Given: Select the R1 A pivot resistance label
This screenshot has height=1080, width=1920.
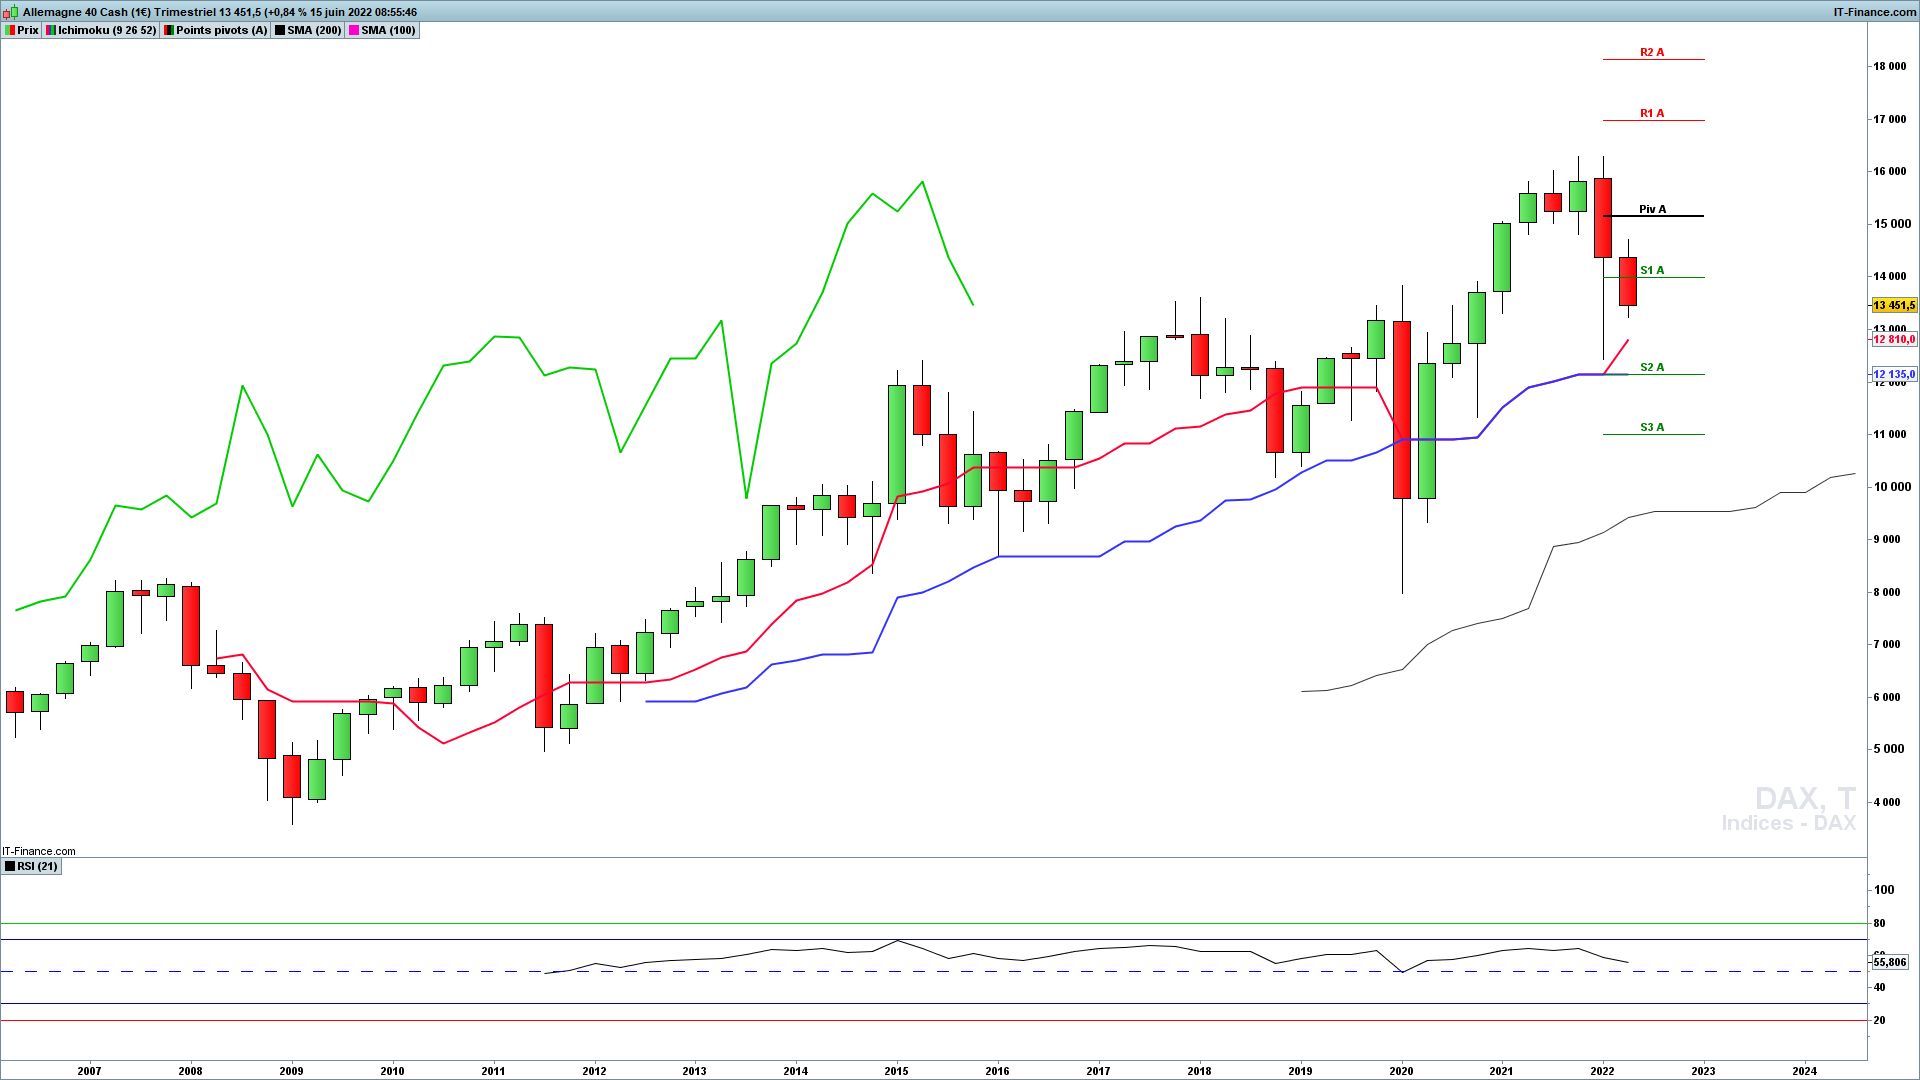Looking at the screenshot, I should click(1652, 113).
